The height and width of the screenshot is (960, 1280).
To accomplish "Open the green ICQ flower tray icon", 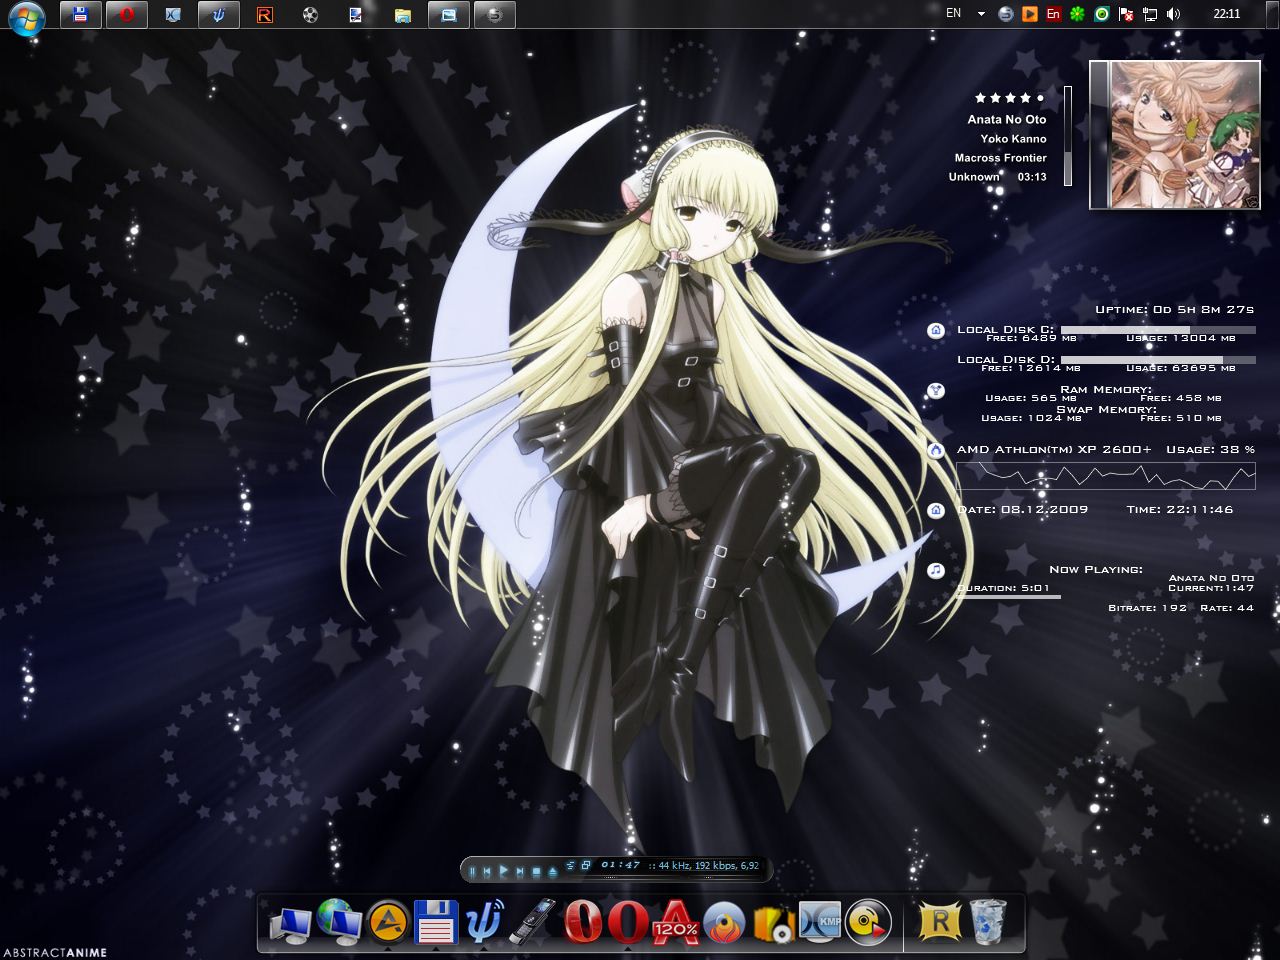I will 1077,14.
